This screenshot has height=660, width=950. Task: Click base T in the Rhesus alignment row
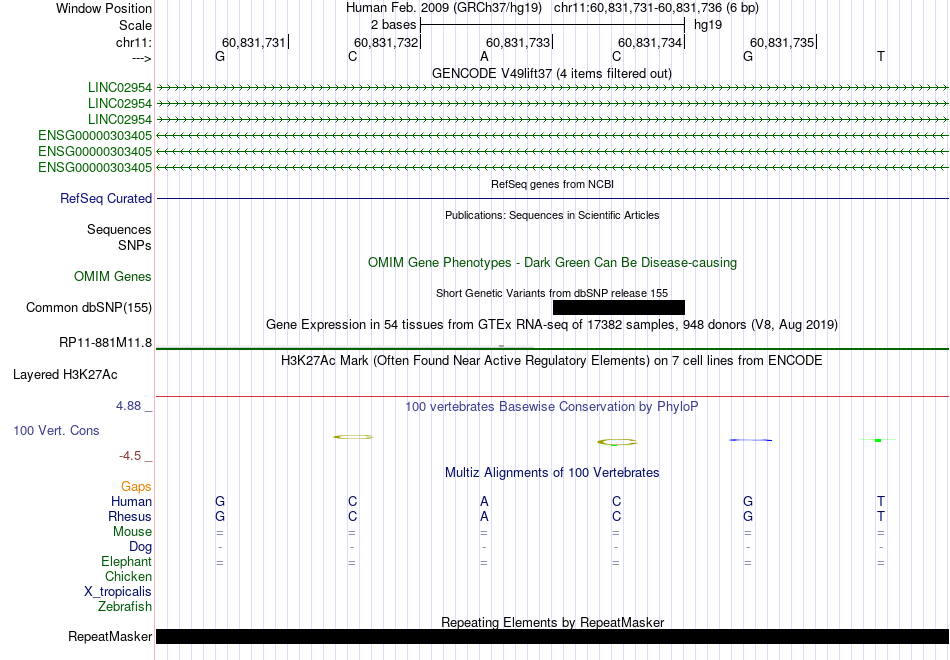(880, 516)
